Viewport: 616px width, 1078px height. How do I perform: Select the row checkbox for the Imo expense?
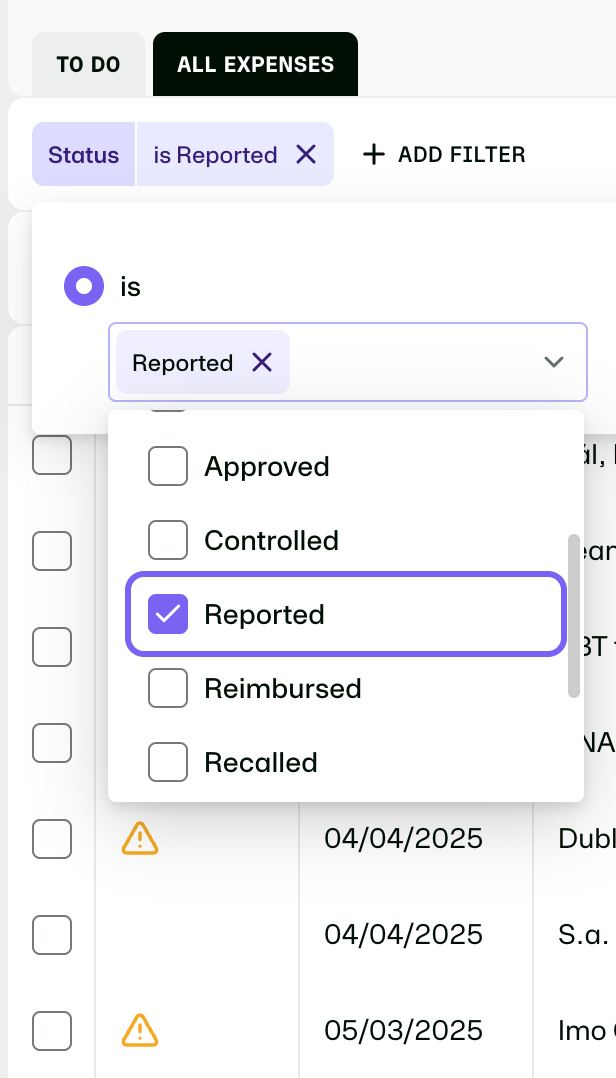[x=52, y=1031]
